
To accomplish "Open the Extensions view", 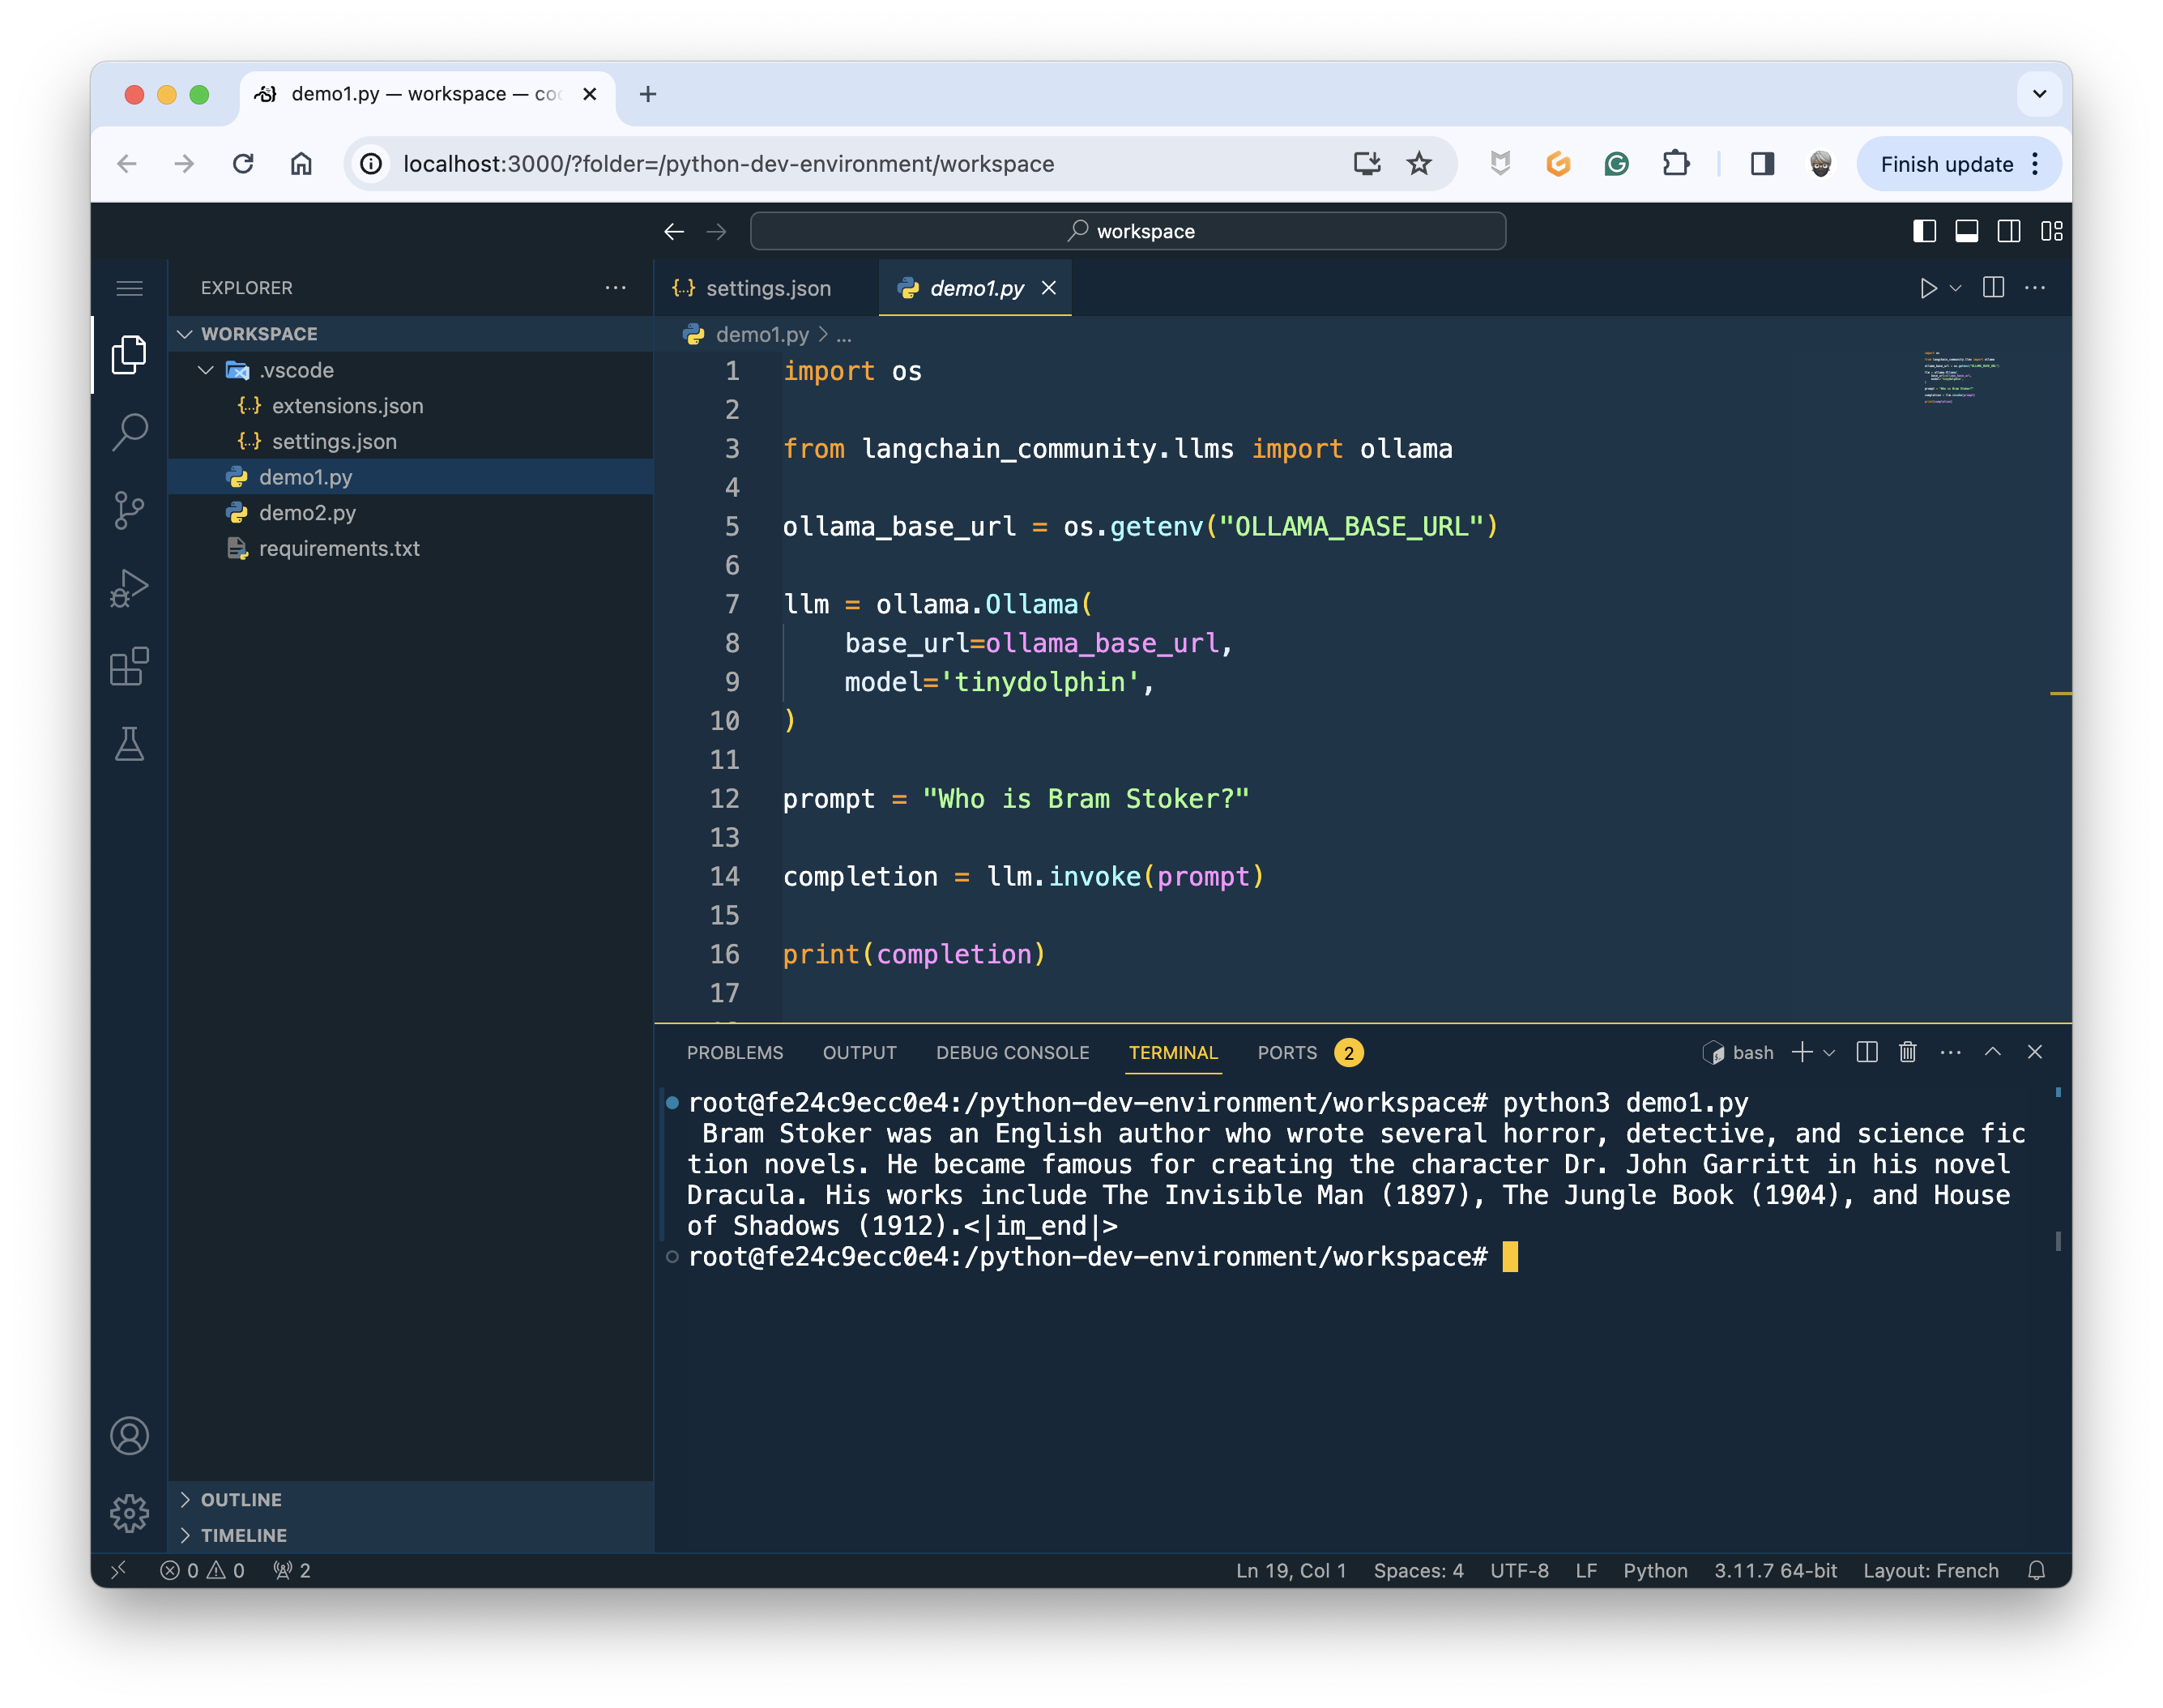I will pyautogui.click(x=129, y=666).
